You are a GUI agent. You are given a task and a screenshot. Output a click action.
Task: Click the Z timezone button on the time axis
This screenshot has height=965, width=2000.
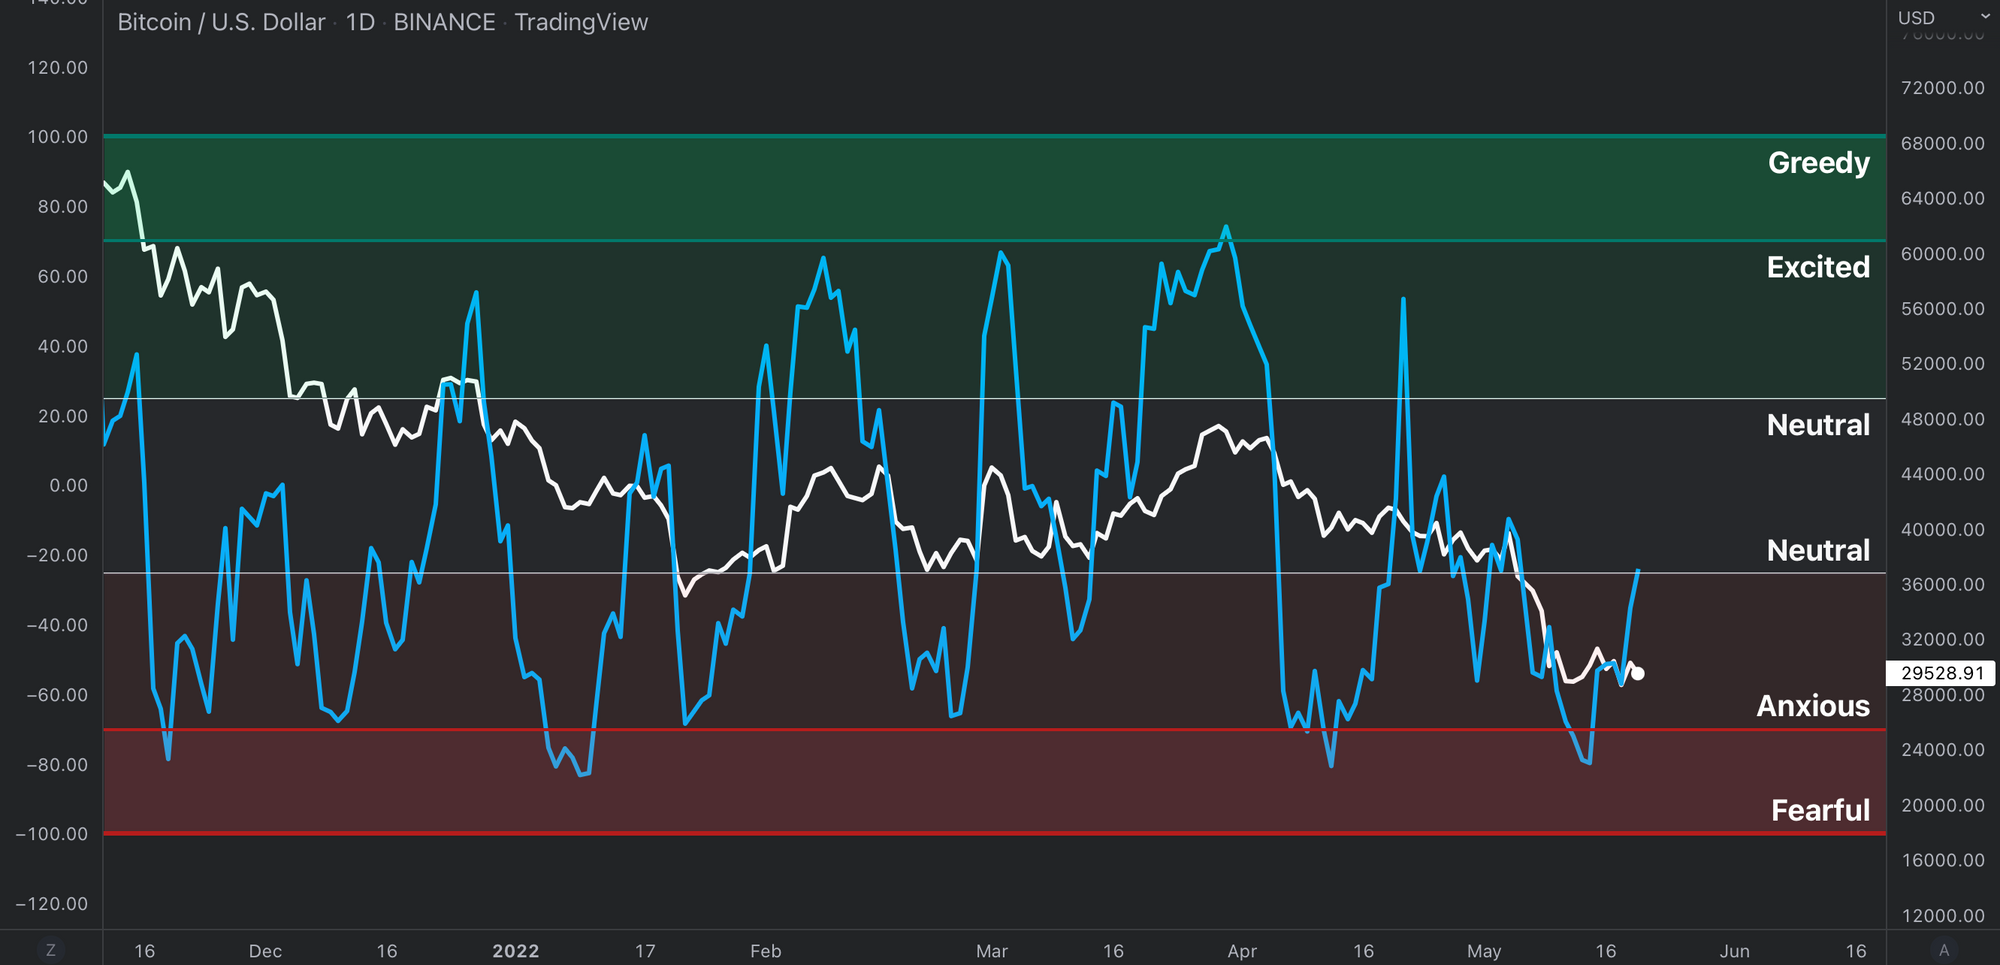tap(51, 950)
